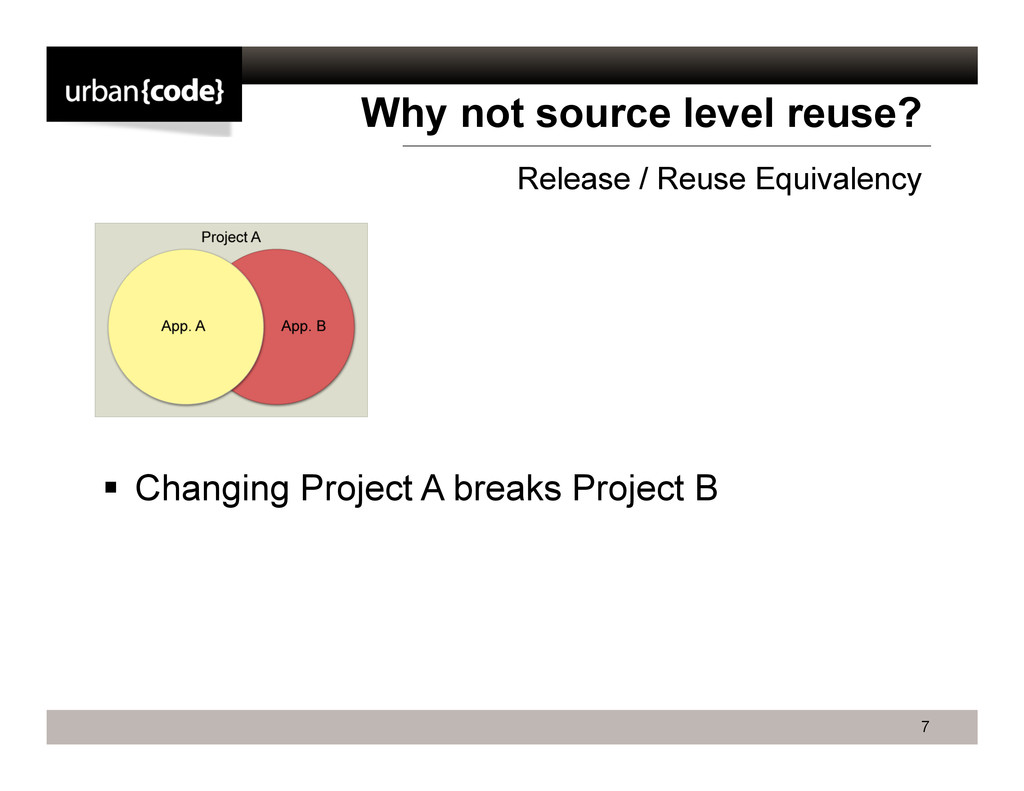Click the word 'code' in the logo
This screenshot has height=791, width=1024.
(x=182, y=91)
